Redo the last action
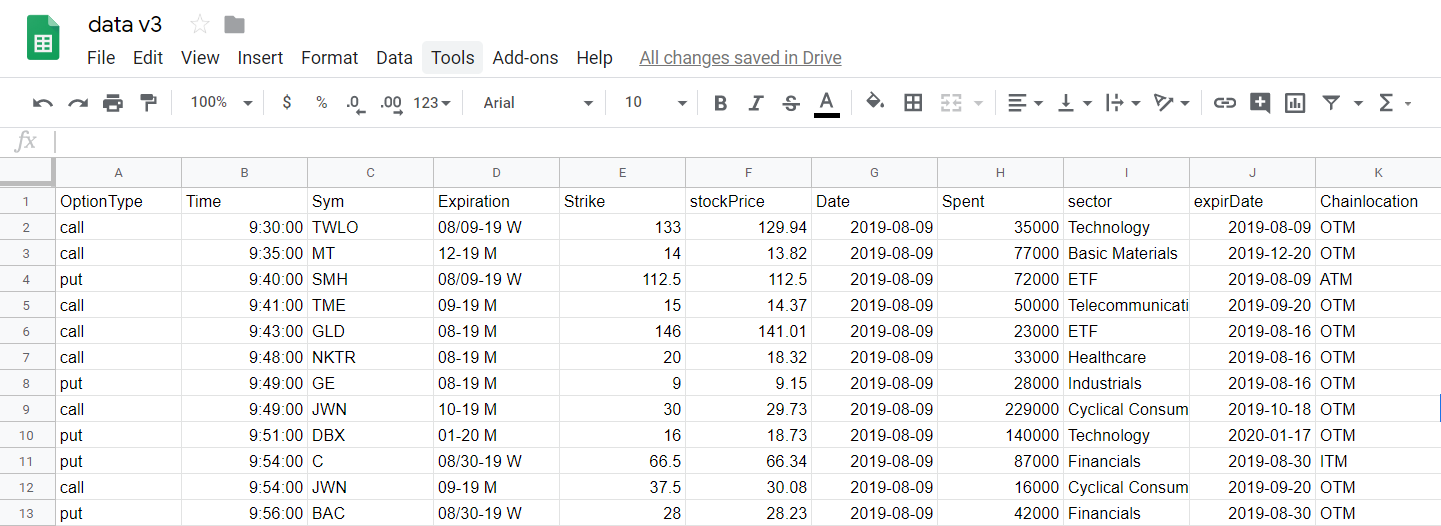Viewport: 1441px width, 526px height. pyautogui.click(x=78, y=102)
